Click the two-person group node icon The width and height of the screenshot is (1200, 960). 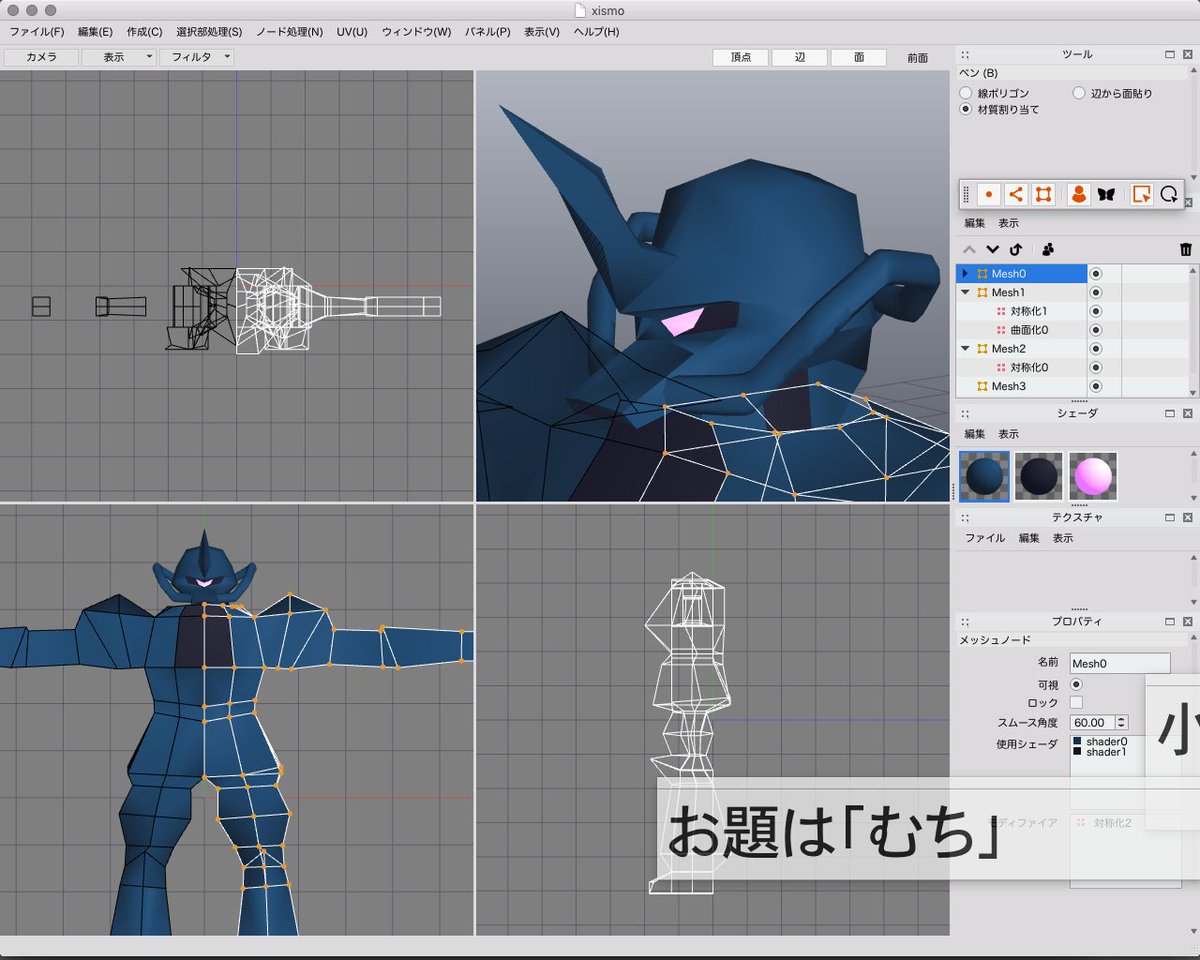(1048, 249)
